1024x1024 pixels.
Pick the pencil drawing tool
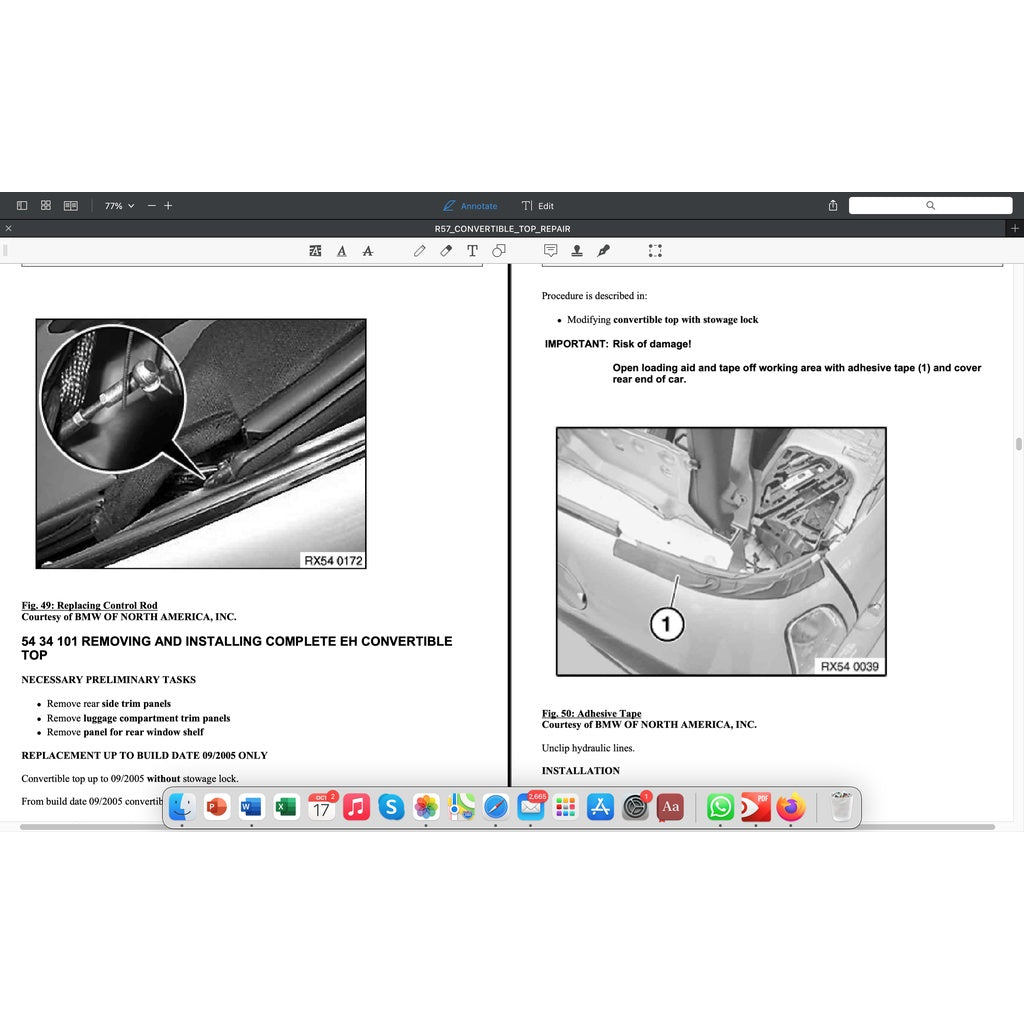pos(419,251)
